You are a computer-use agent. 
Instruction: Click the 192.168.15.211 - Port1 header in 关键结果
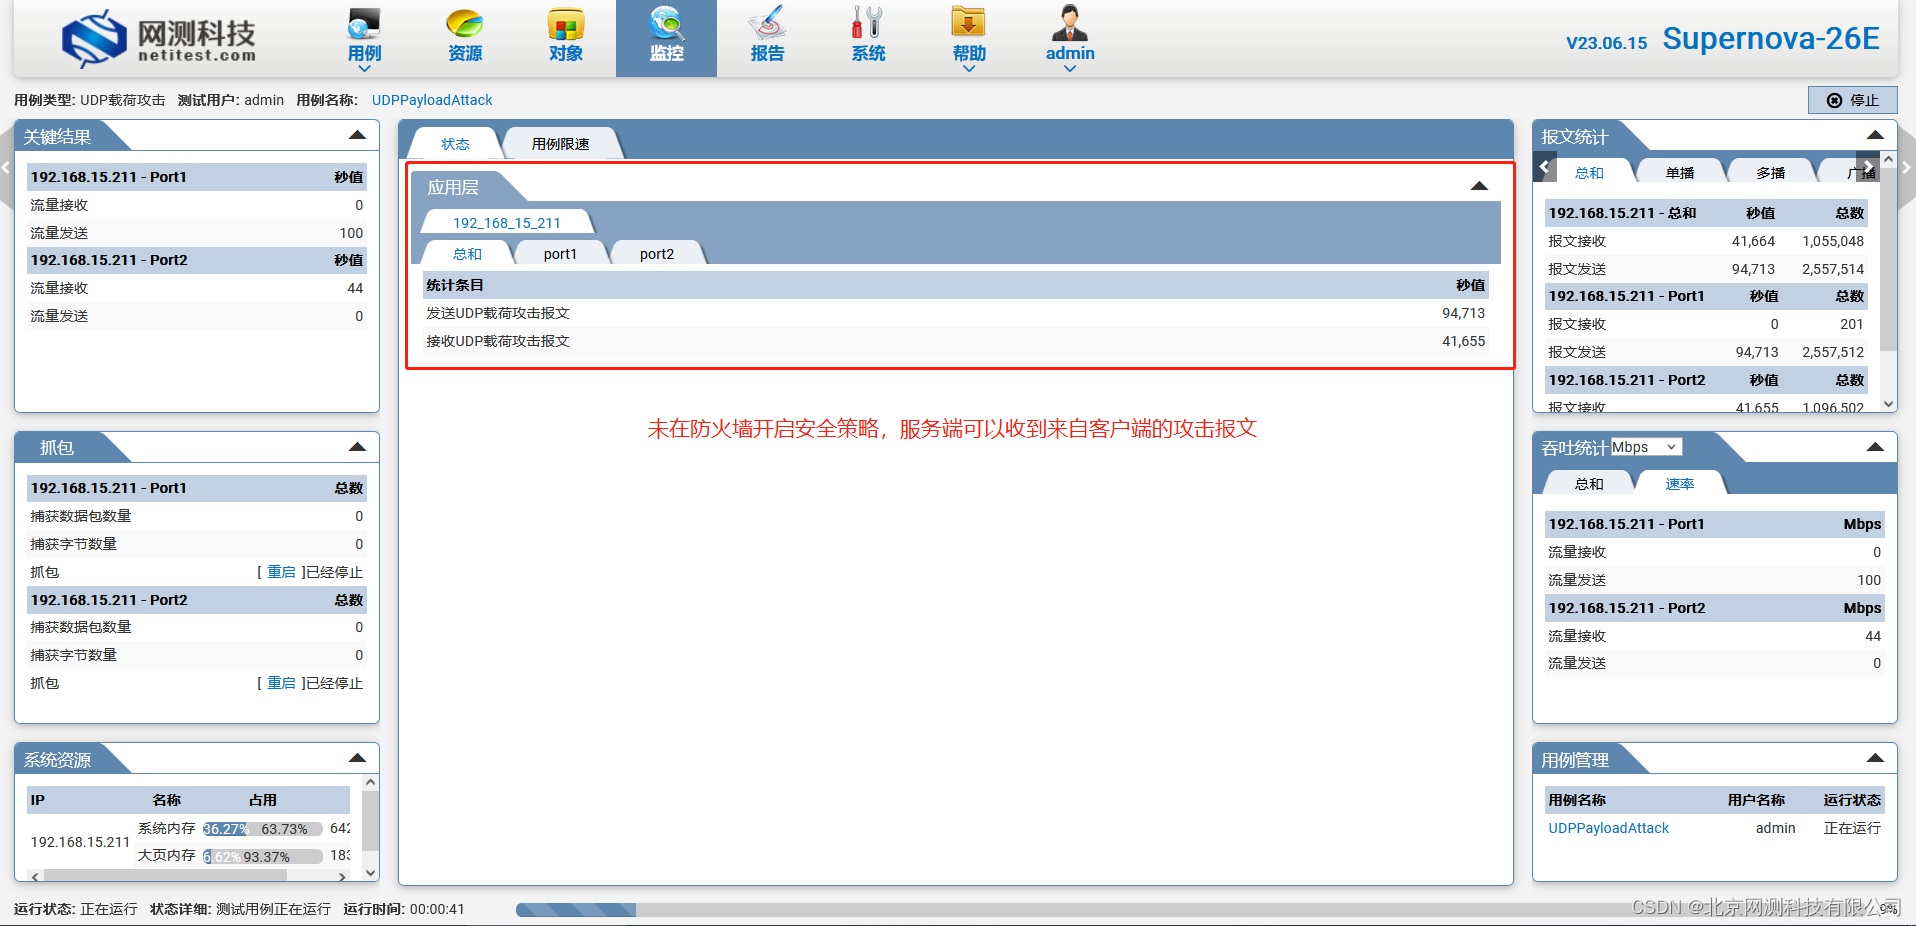(x=197, y=177)
